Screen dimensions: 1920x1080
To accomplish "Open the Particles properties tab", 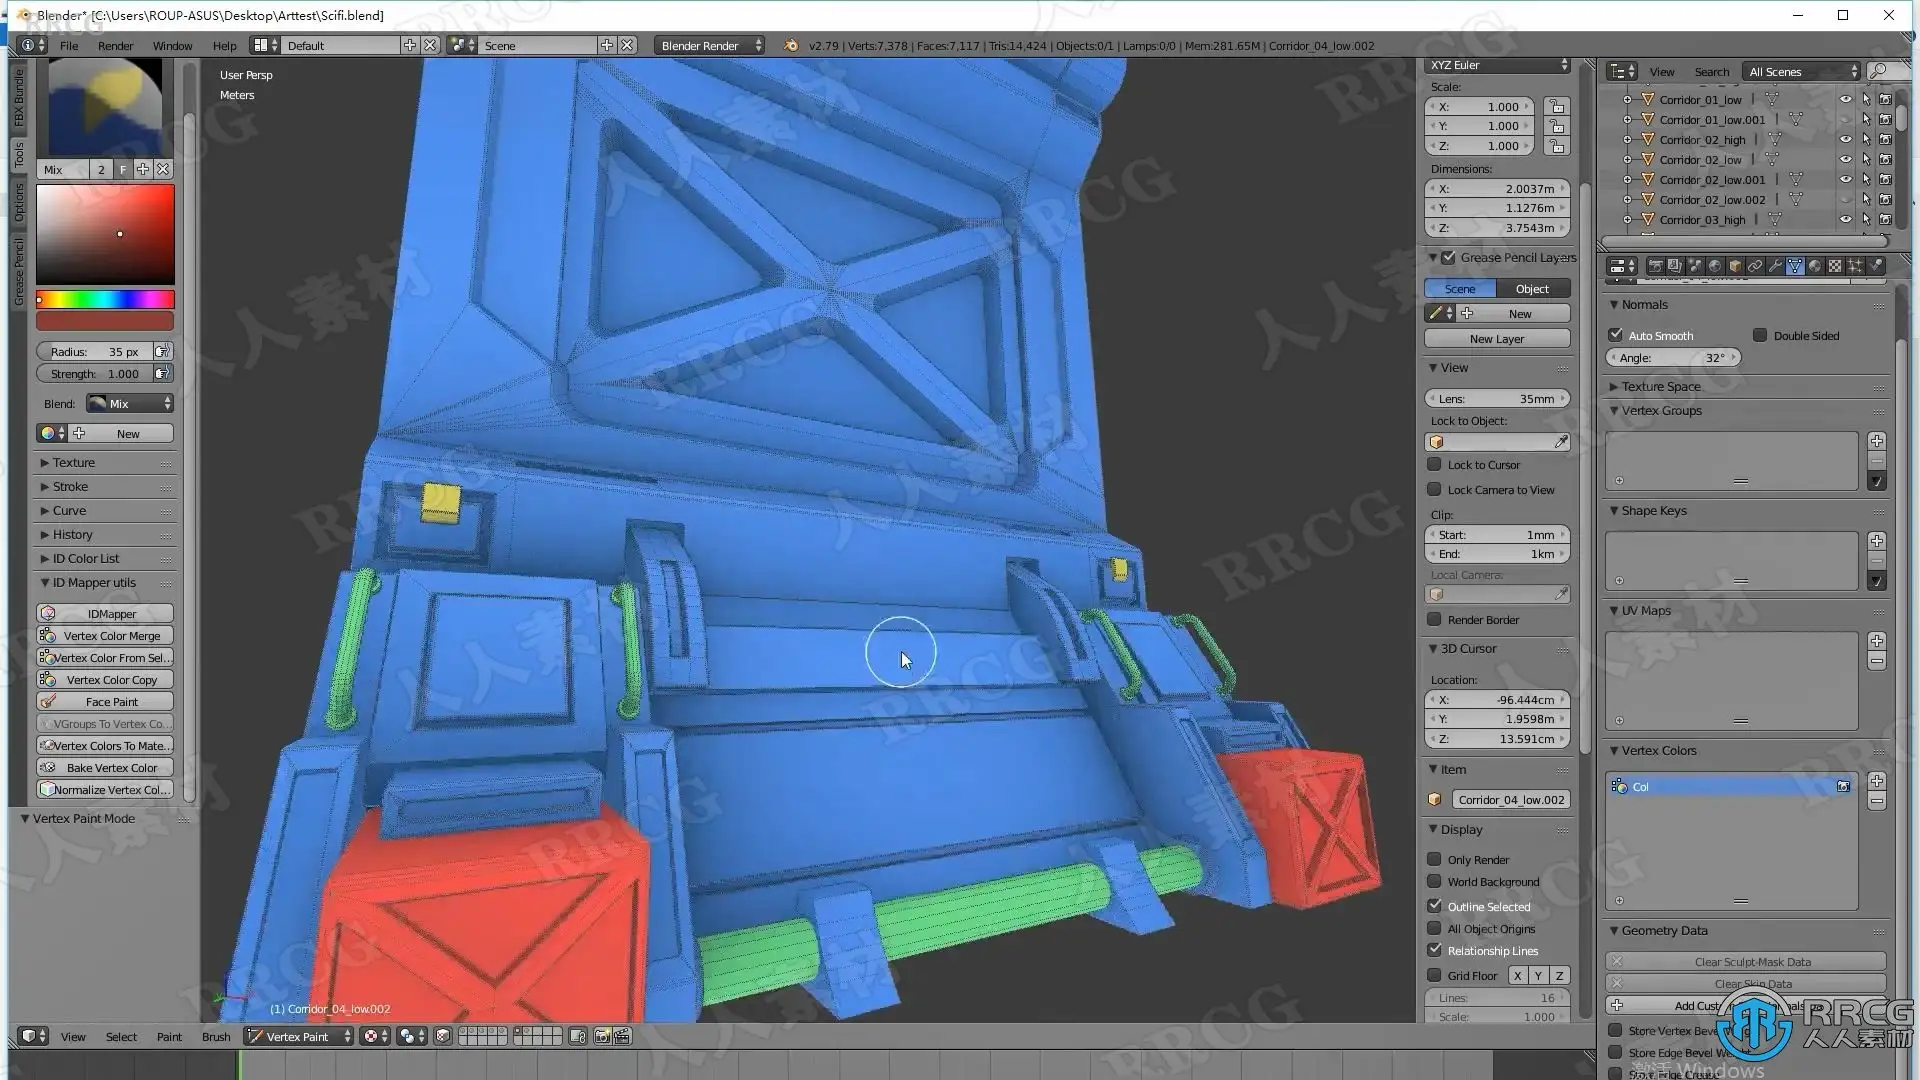I will (1855, 266).
